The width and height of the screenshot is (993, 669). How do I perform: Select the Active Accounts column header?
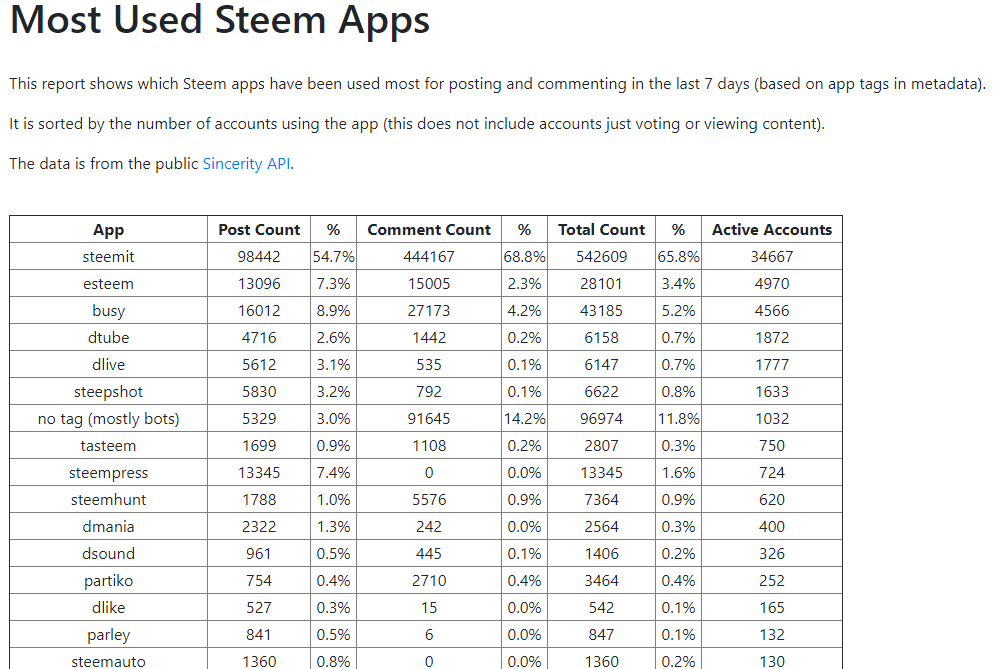772,229
